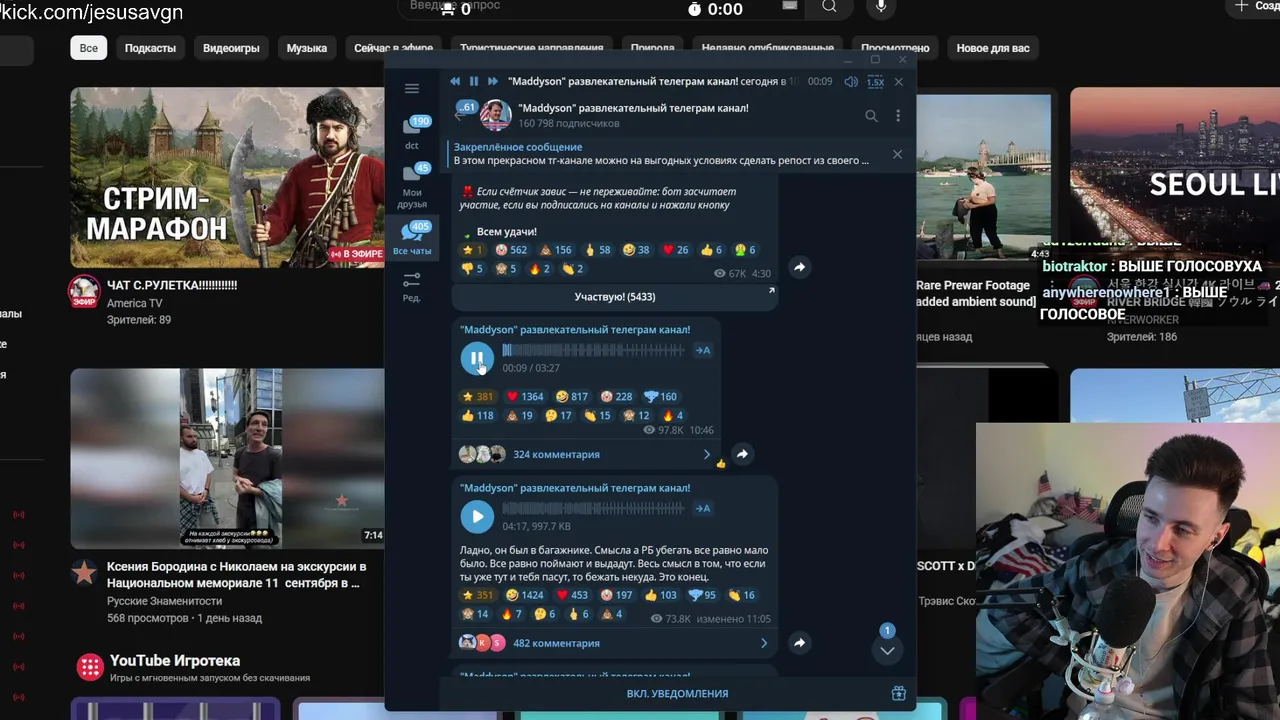Image resolution: width=1280 pixels, height=720 pixels.
Task: Open the Мои друзья chat folder
Action: (412, 185)
